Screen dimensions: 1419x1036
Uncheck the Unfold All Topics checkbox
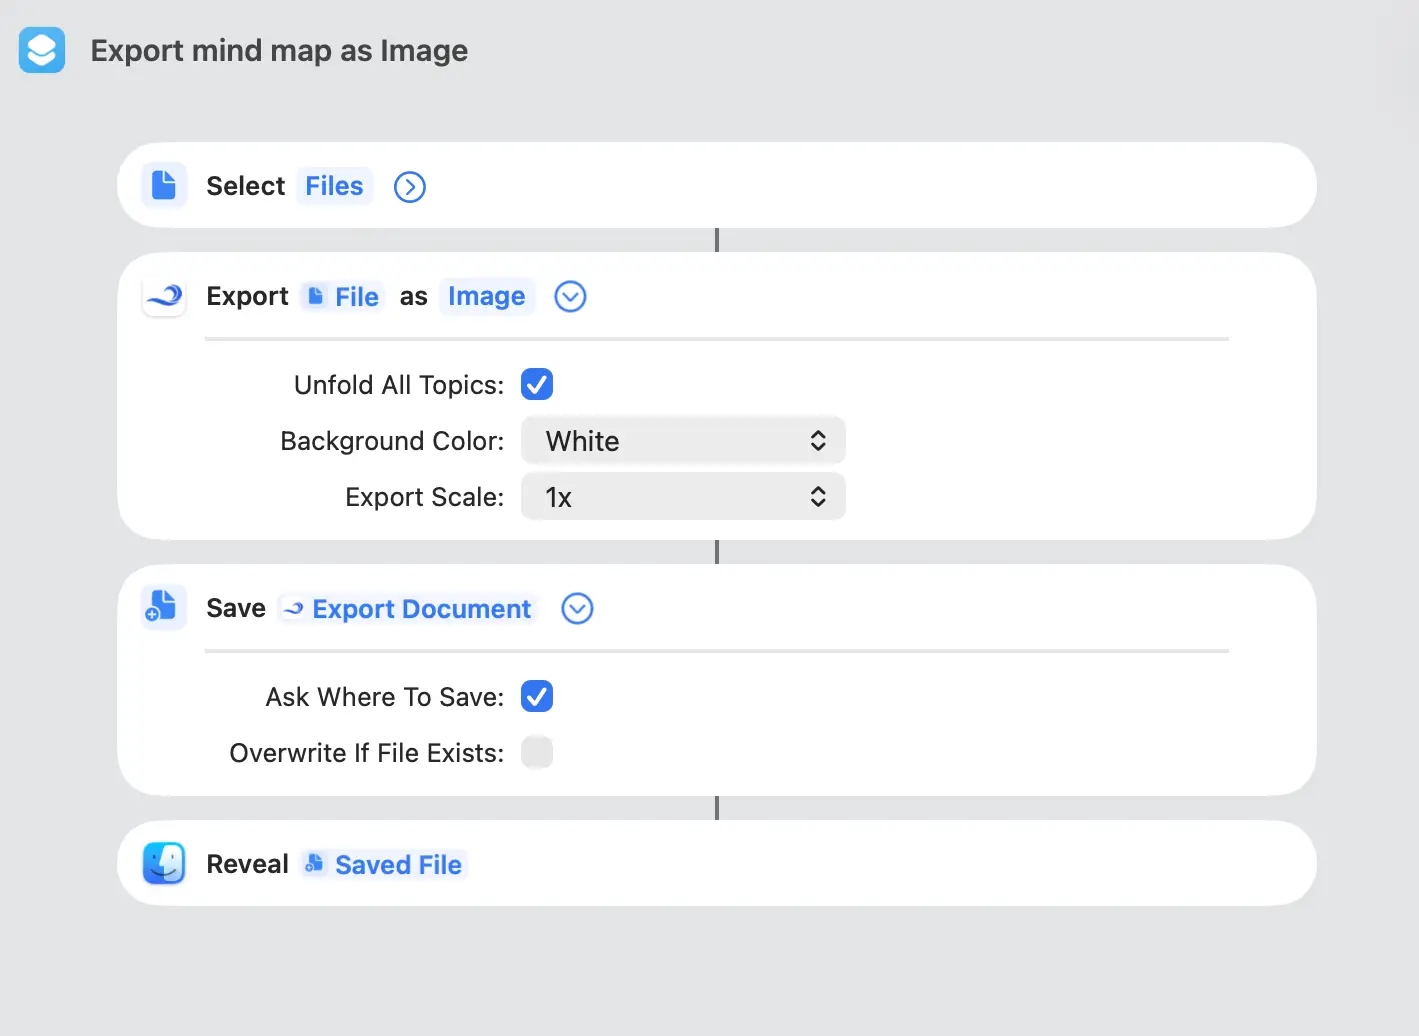pyautogui.click(x=537, y=384)
